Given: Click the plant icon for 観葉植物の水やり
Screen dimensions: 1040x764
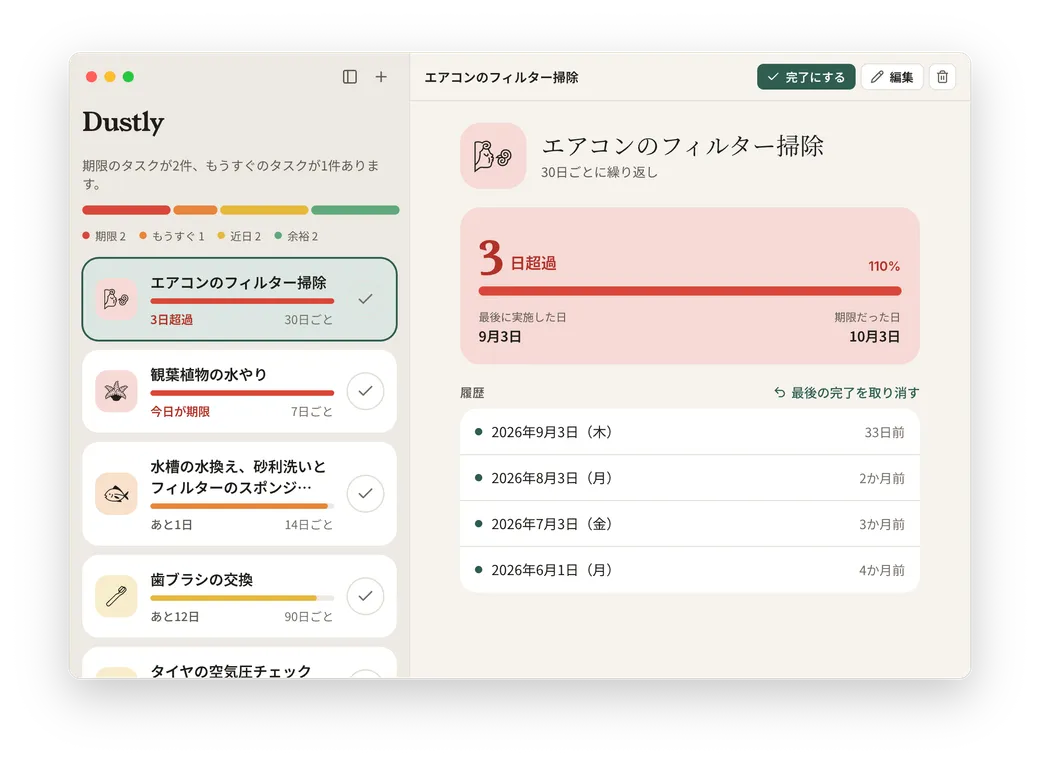Looking at the screenshot, I should (116, 391).
